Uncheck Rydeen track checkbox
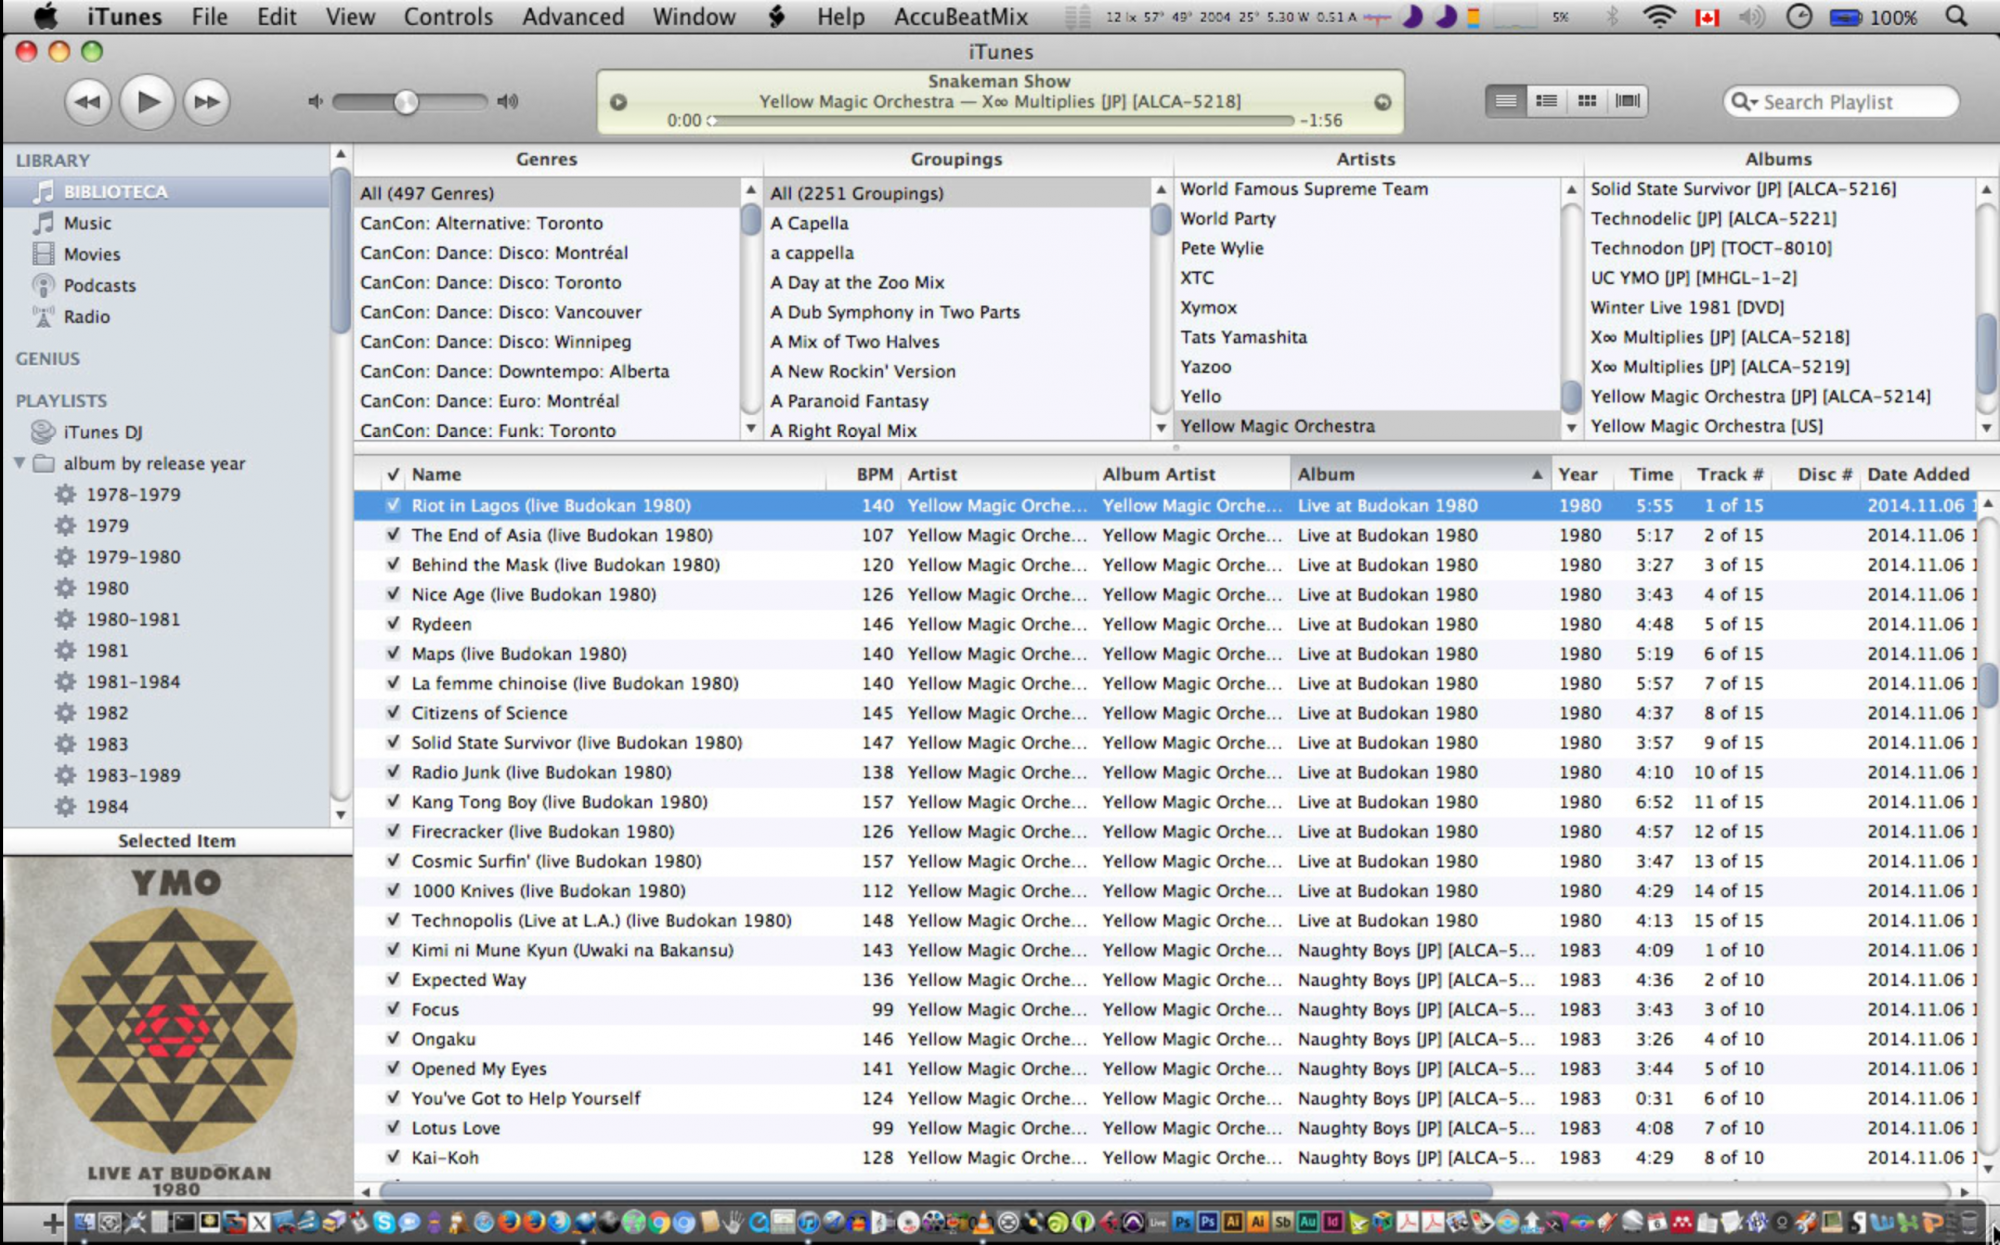The height and width of the screenshot is (1245, 2000). (x=393, y=624)
